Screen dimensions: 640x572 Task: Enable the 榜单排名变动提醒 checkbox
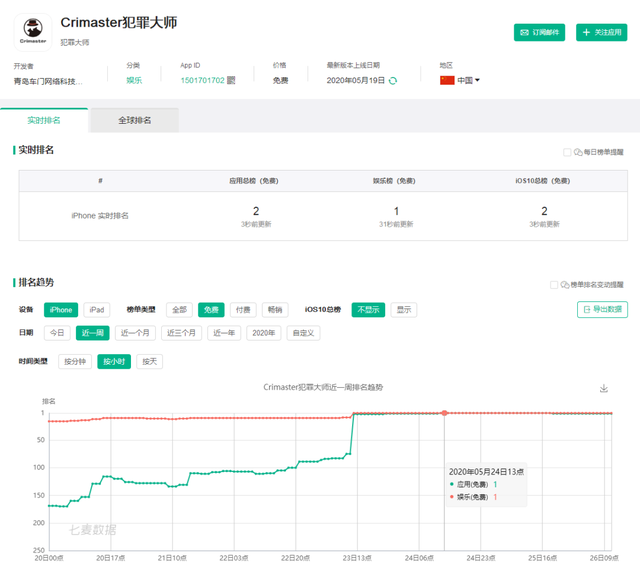554,285
